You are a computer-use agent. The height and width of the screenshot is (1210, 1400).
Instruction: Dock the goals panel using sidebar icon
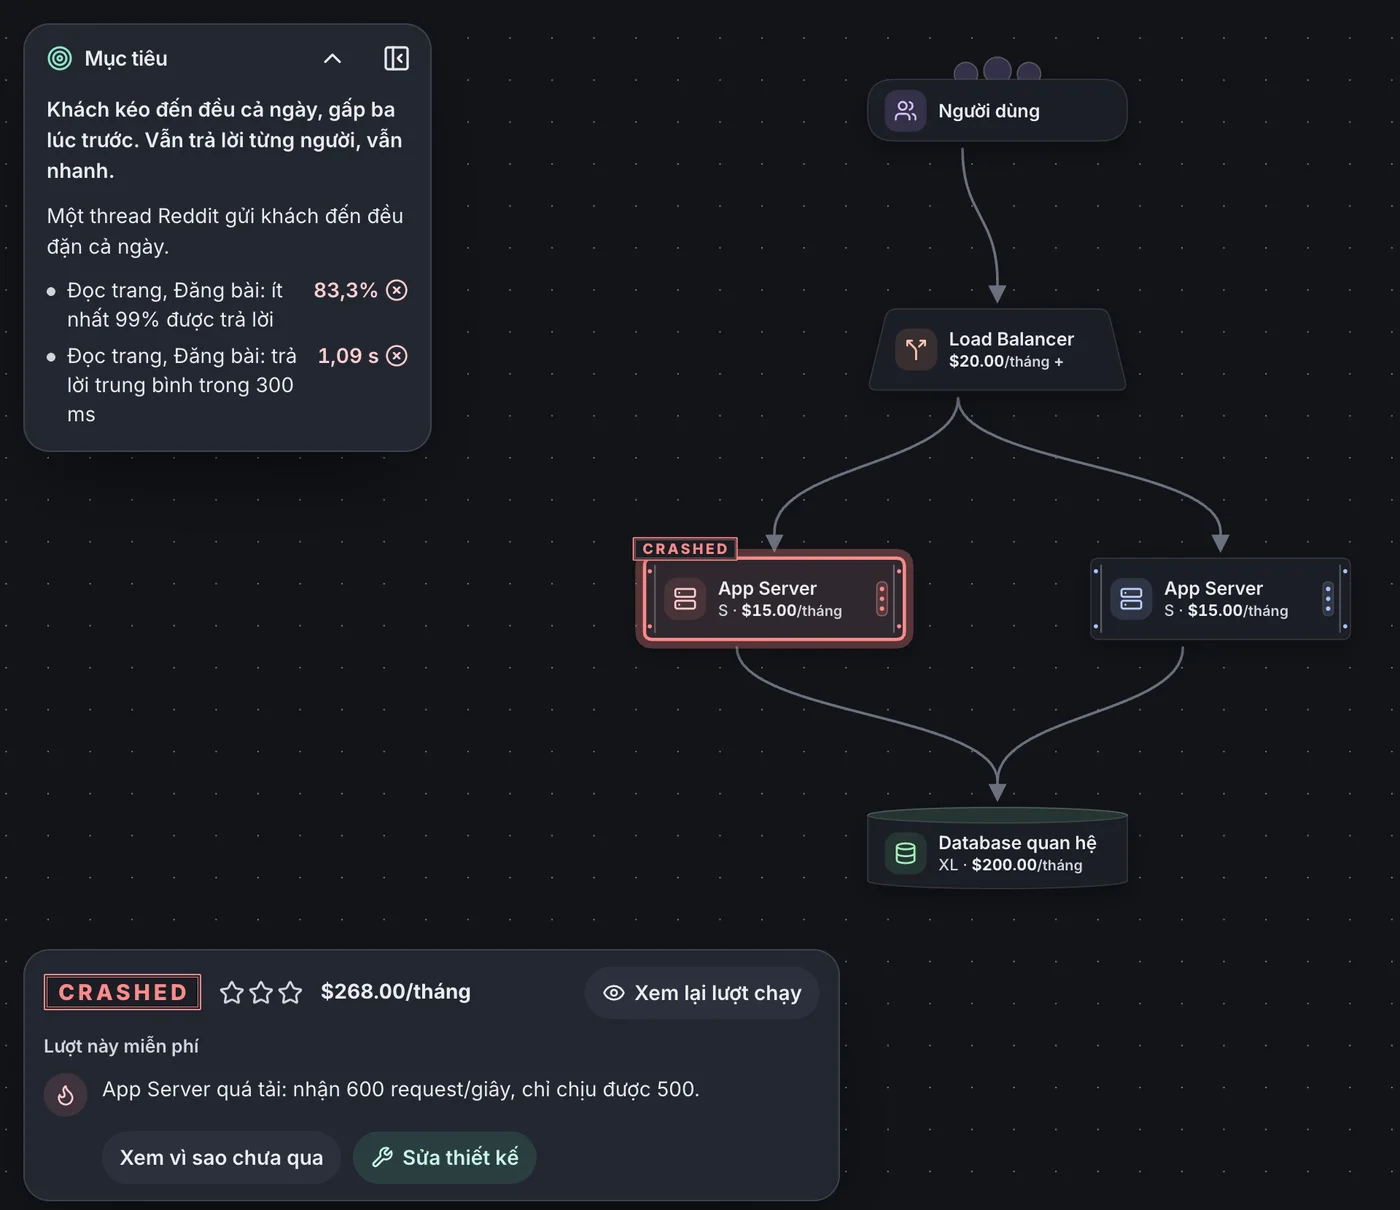click(x=396, y=58)
